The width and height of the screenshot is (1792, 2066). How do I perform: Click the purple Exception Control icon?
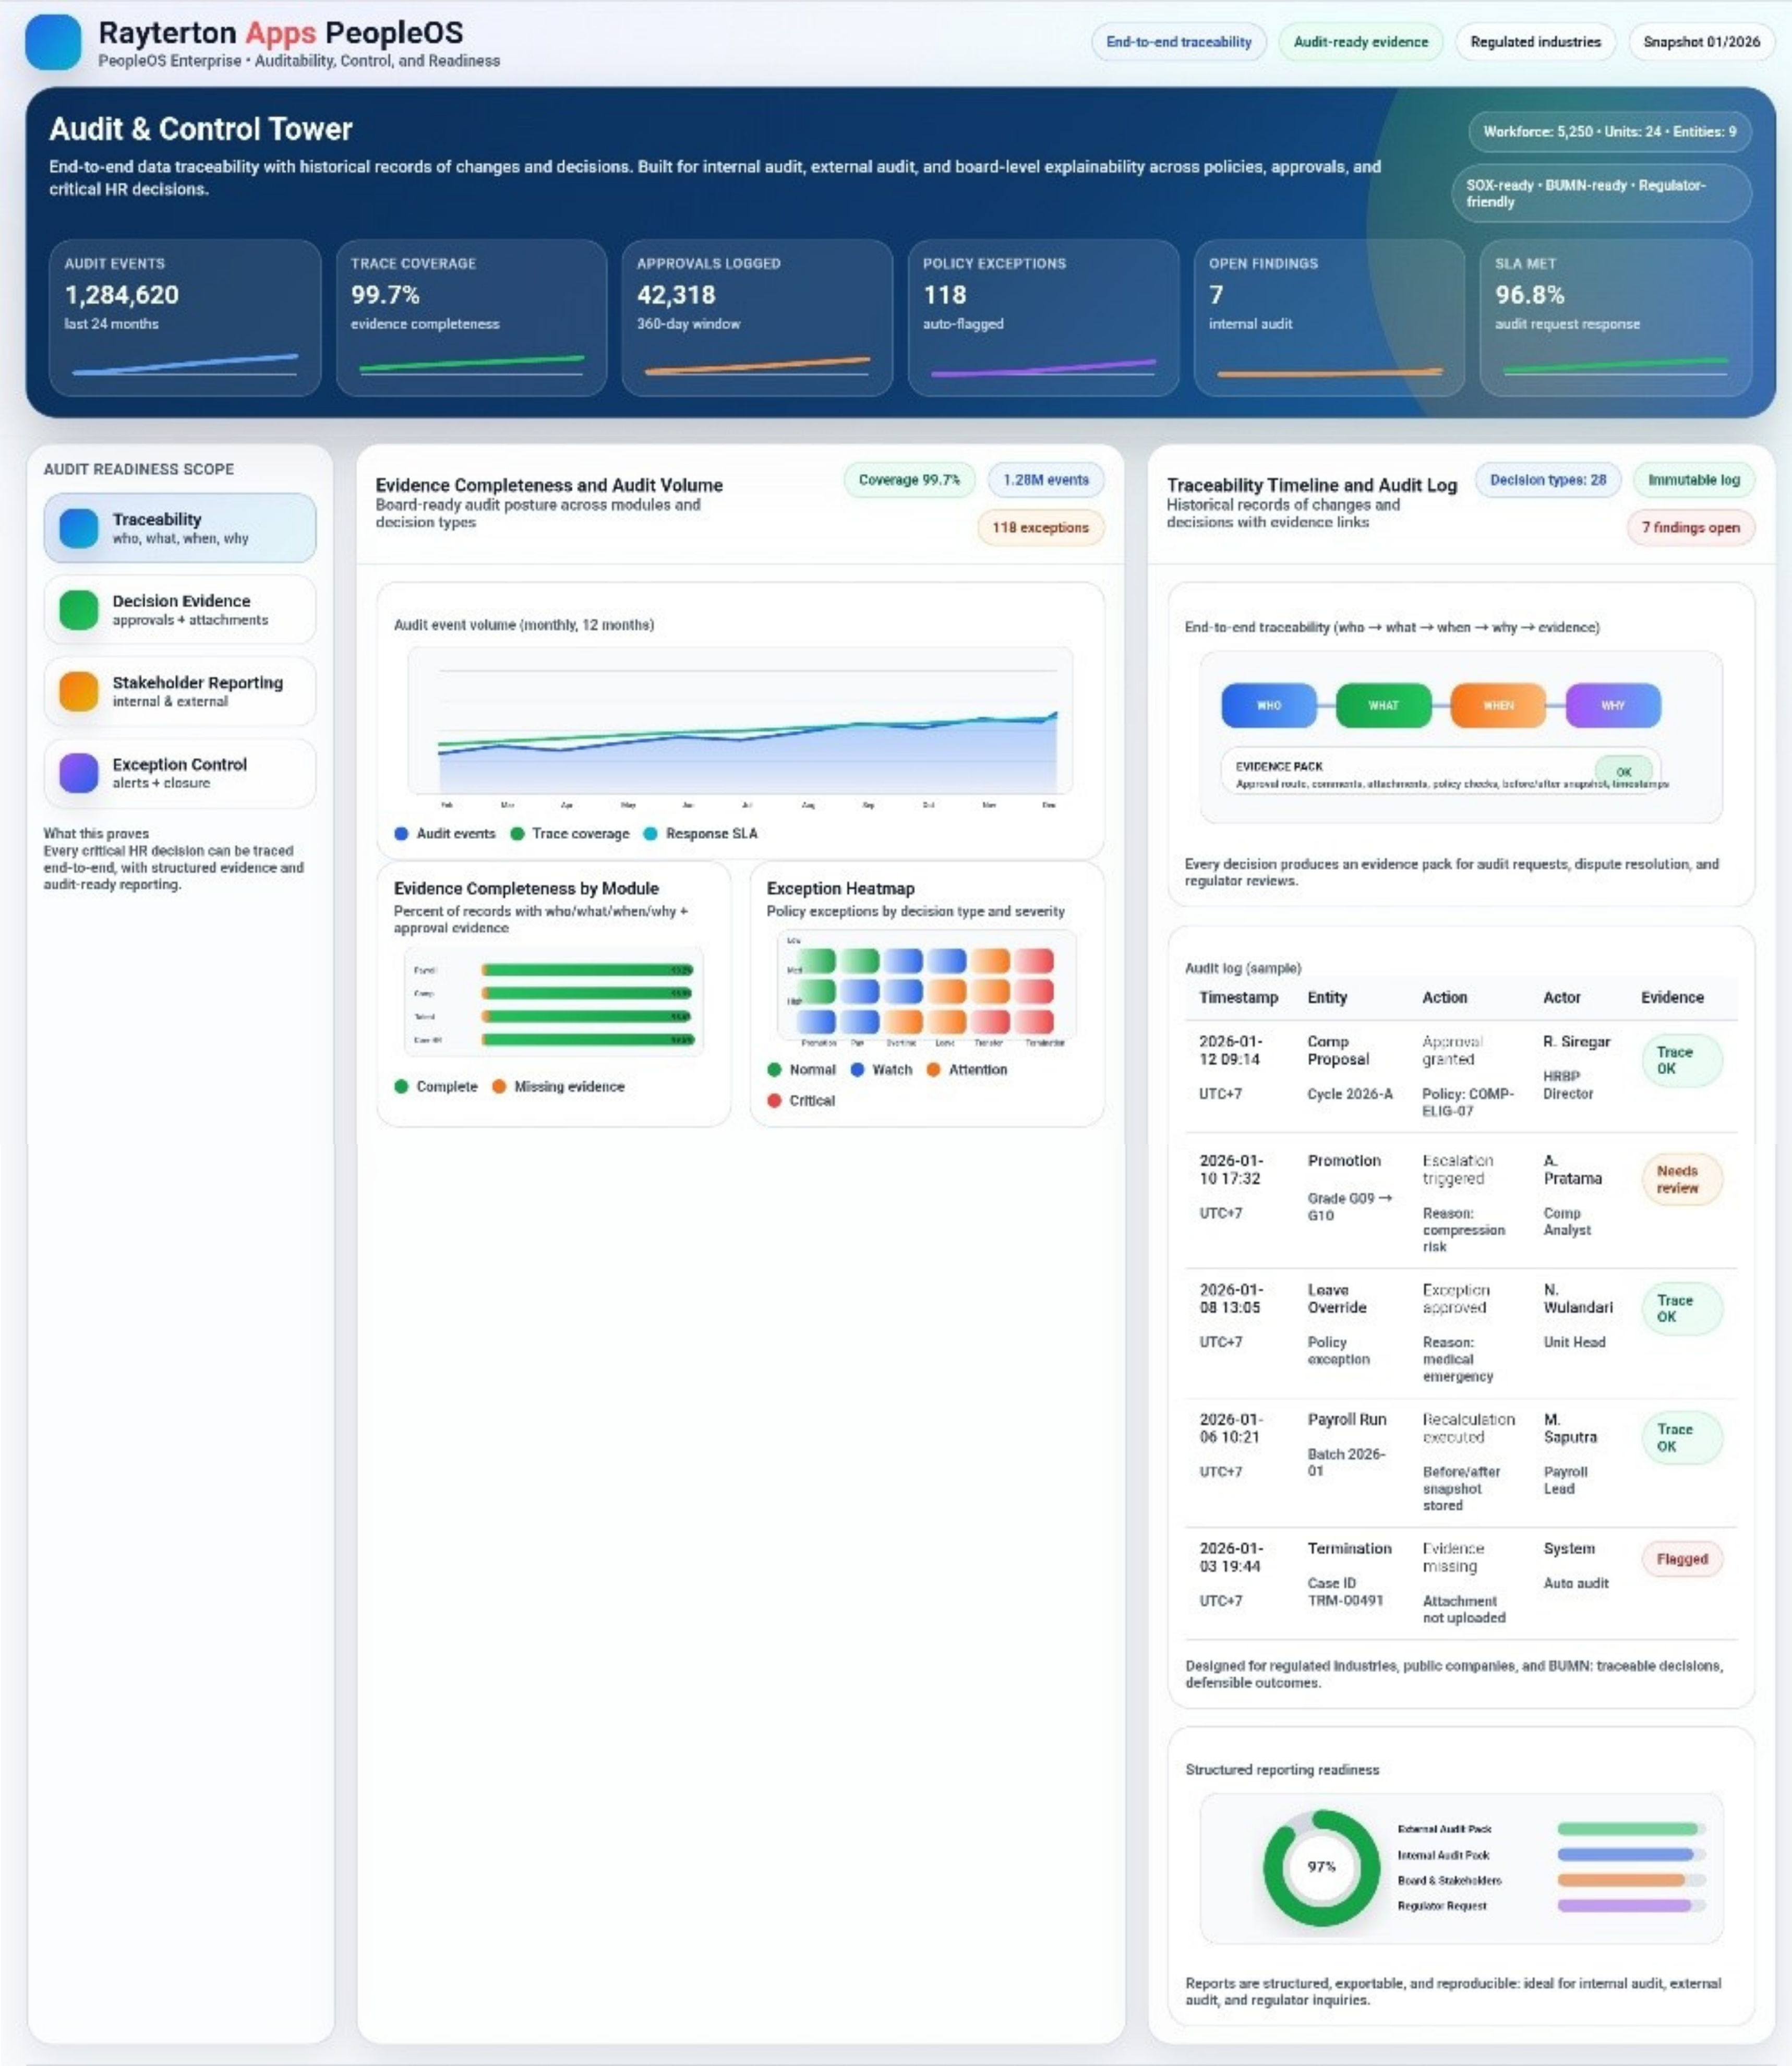pyautogui.click(x=79, y=773)
